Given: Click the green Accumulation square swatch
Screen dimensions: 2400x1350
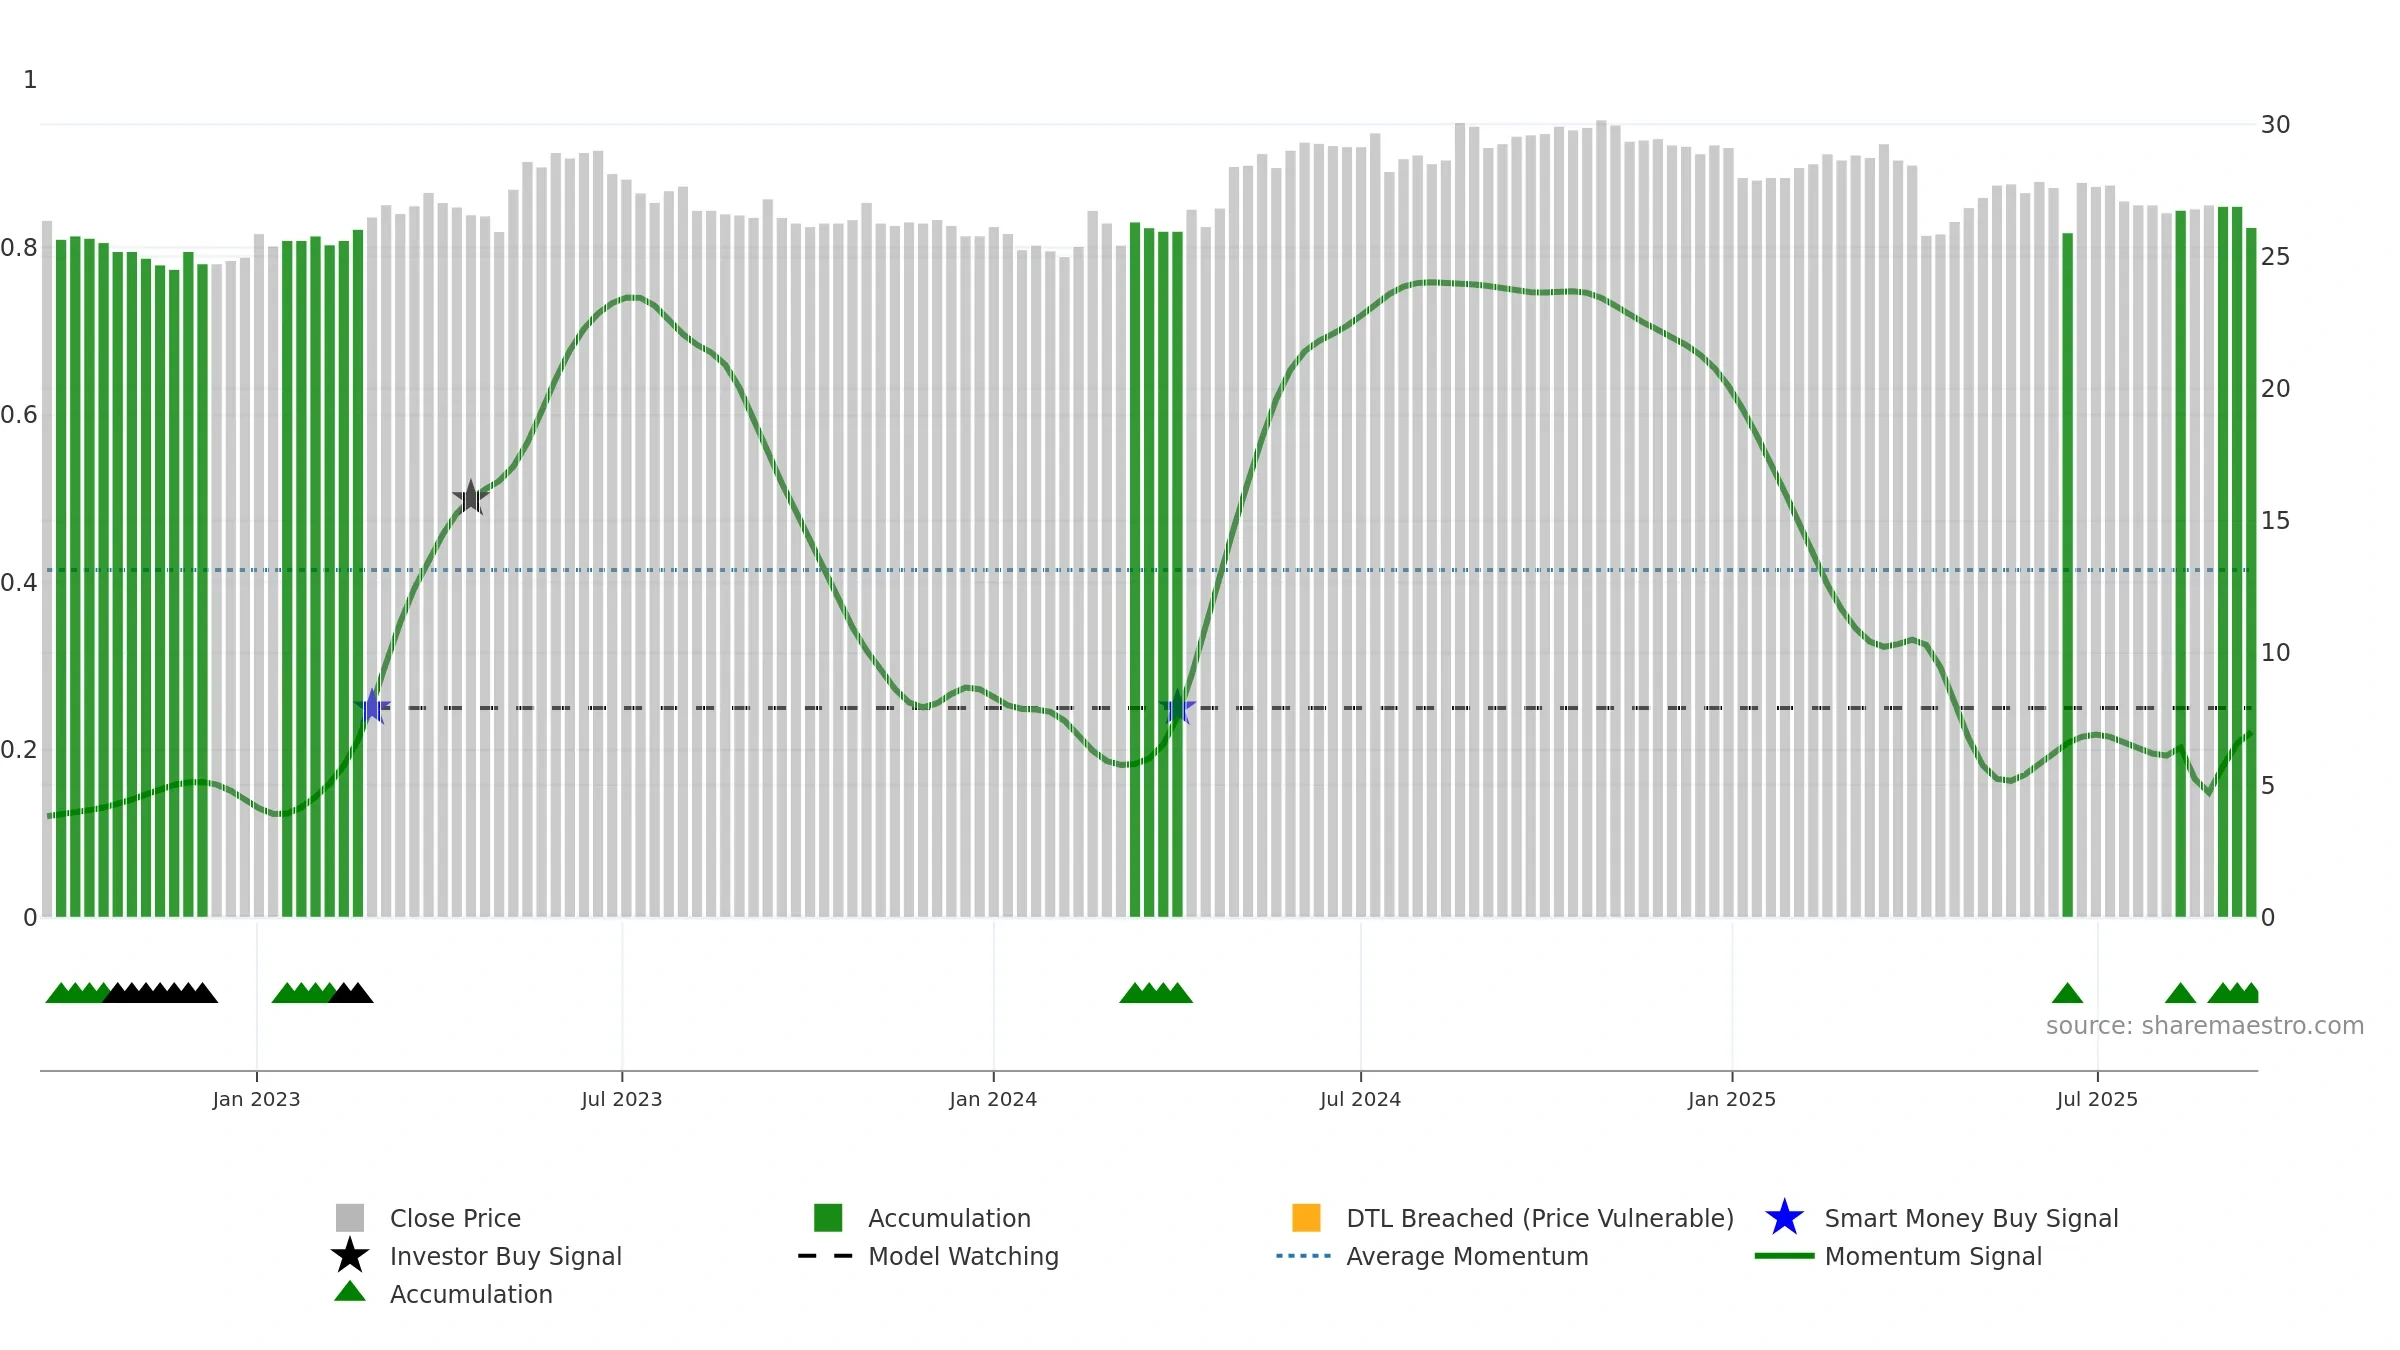Looking at the screenshot, I should (x=828, y=1218).
